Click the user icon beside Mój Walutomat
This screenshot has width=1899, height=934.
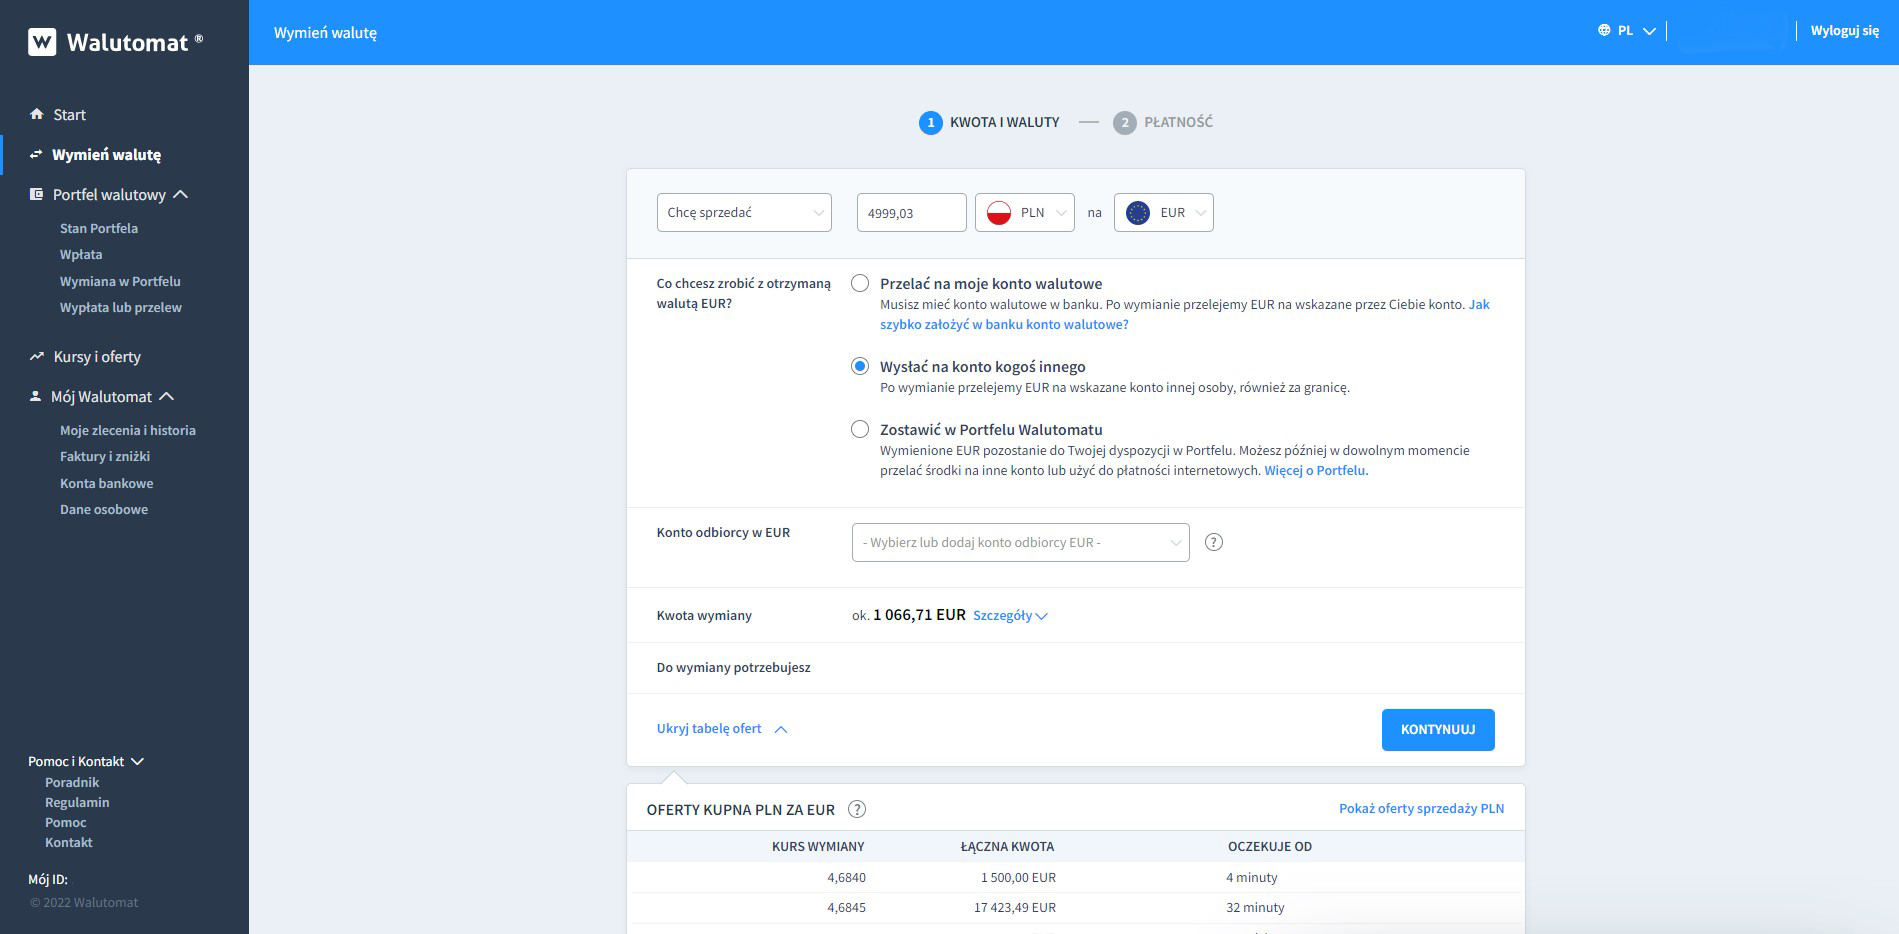(x=36, y=396)
